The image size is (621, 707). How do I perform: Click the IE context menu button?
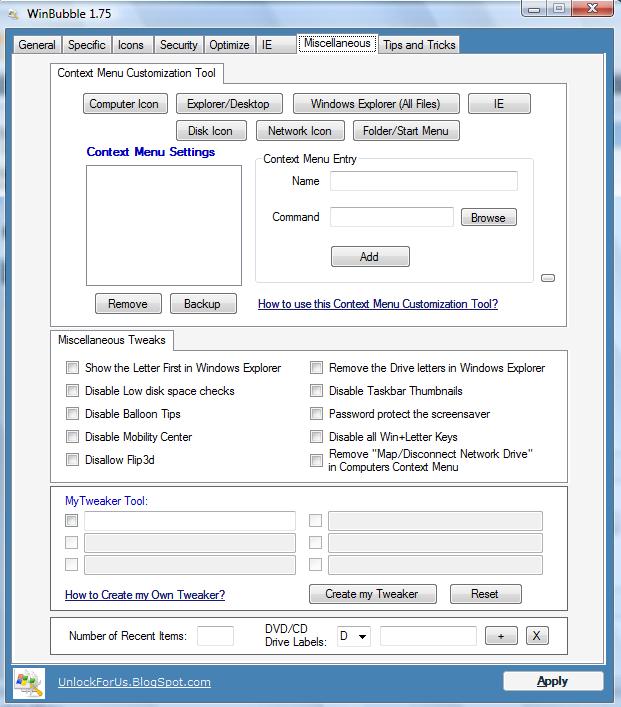pos(499,104)
